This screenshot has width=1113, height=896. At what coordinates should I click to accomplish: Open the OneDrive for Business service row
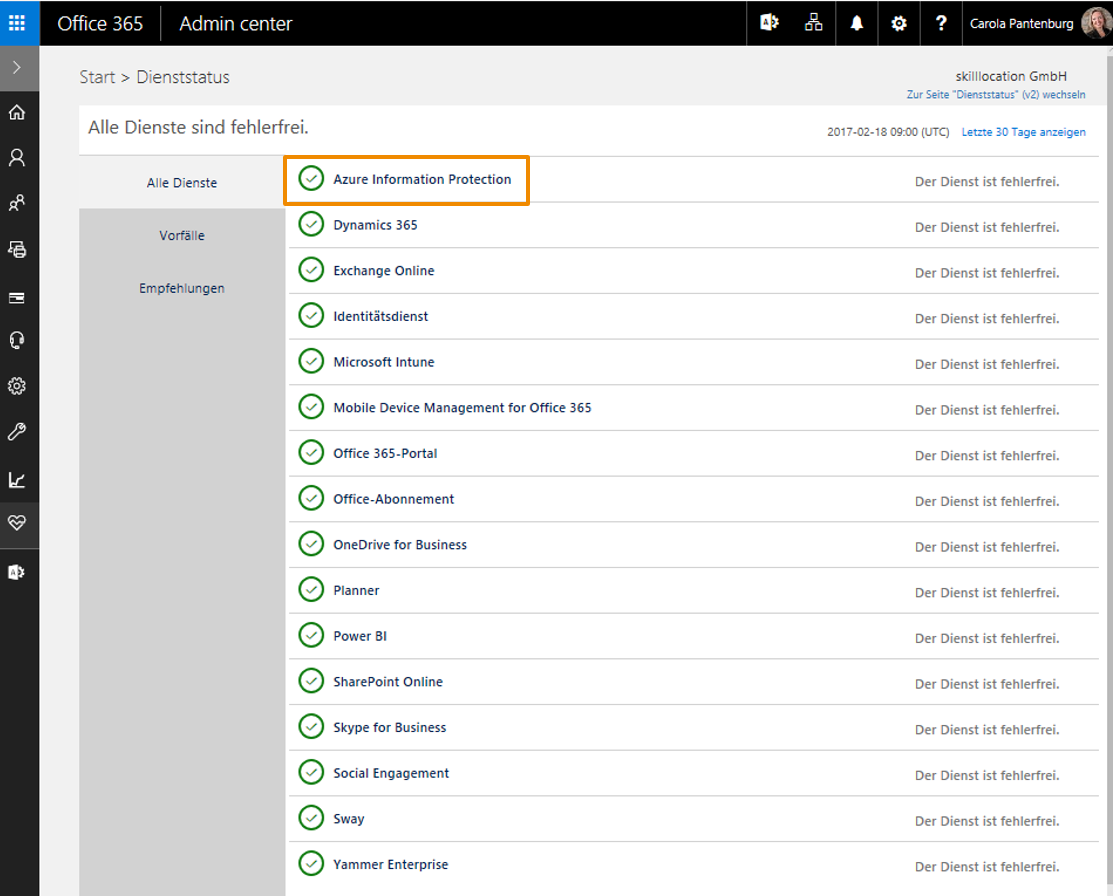(693, 545)
